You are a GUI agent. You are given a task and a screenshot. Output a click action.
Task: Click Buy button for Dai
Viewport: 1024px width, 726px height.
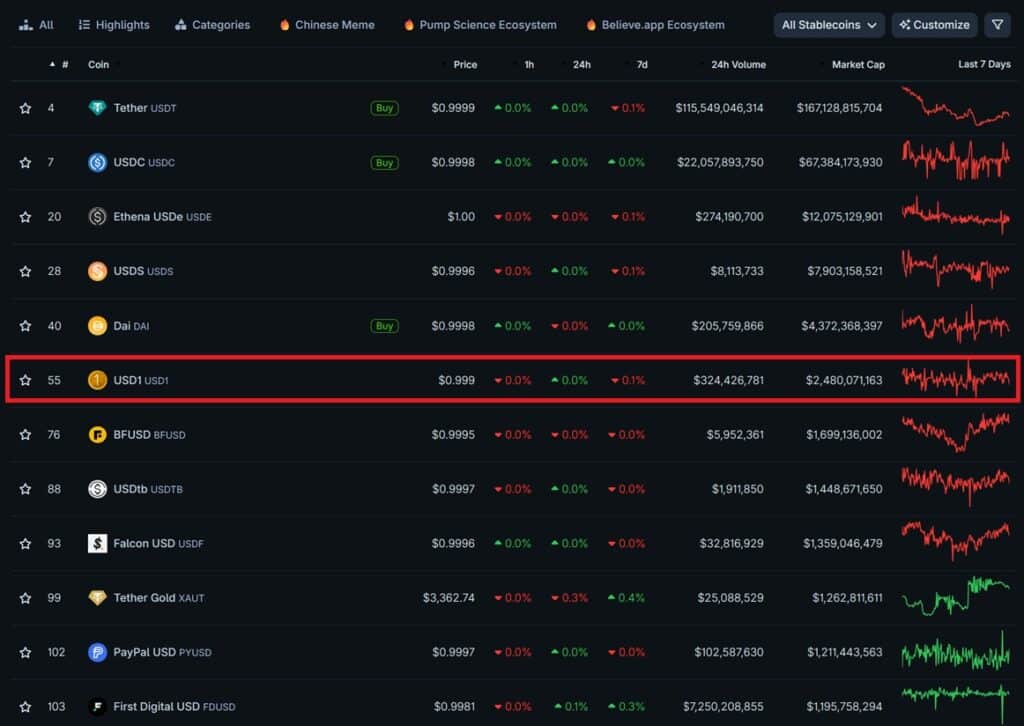(x=385, y=326)
